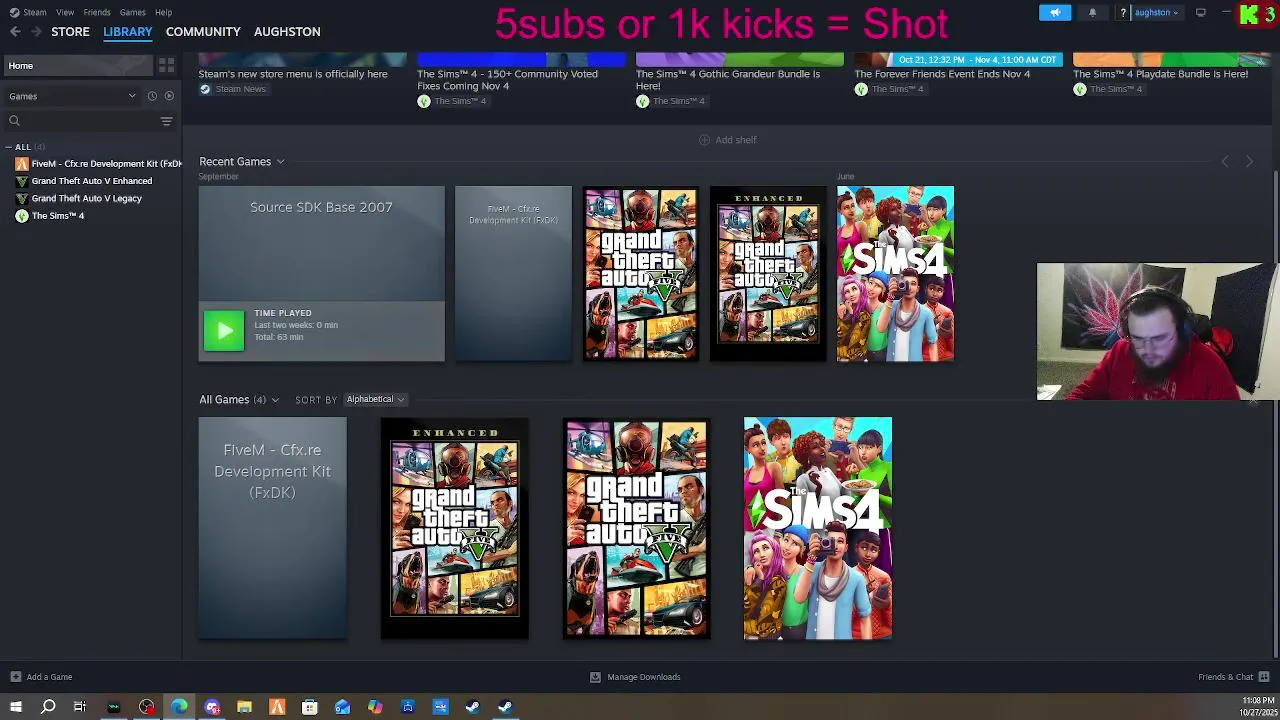
Task: Go to the STORE tab
Action: coord(70,32)
